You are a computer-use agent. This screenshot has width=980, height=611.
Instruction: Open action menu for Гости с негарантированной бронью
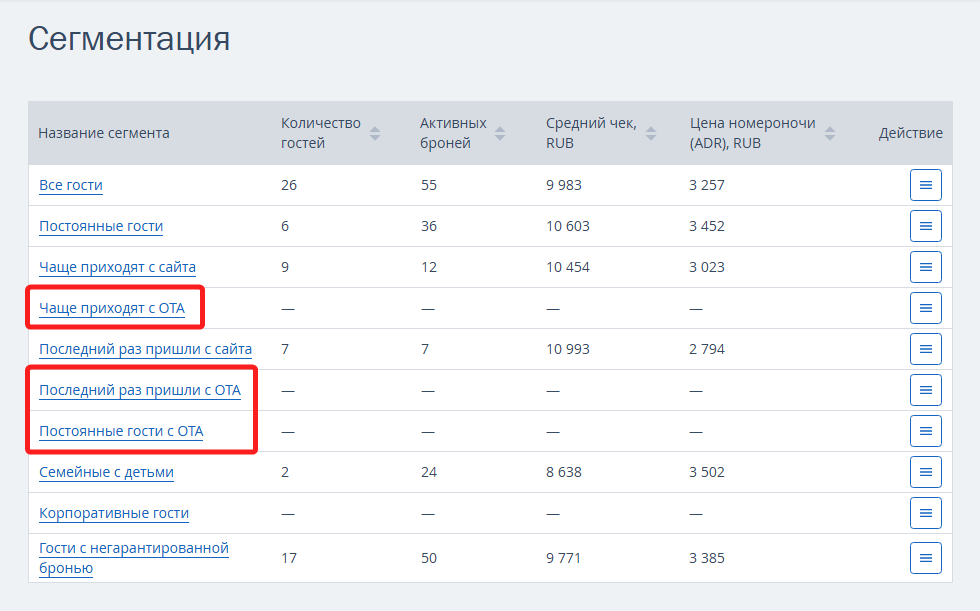pos(926,558)
